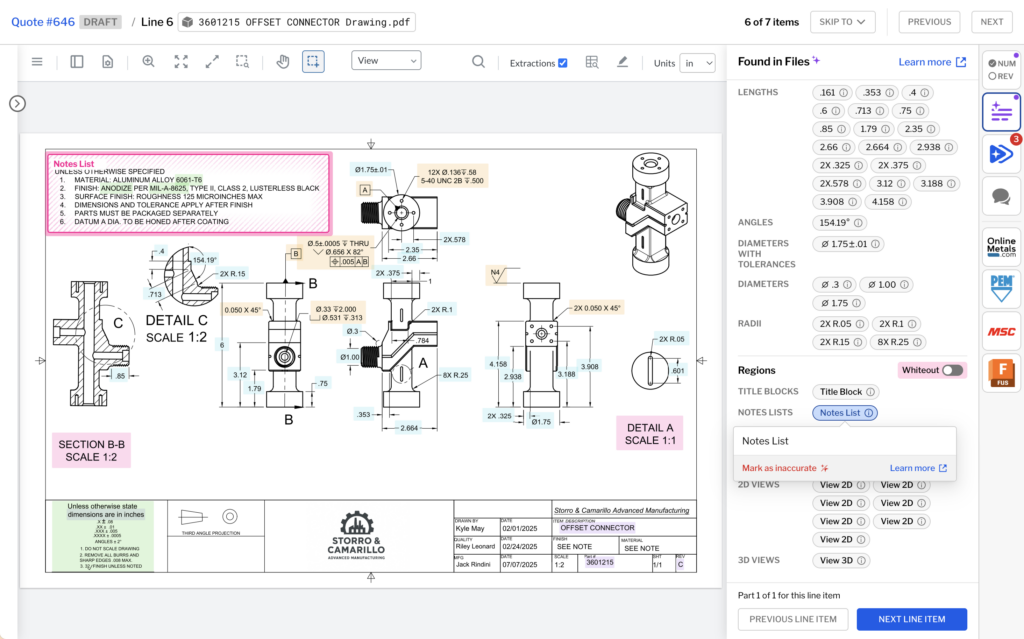This screenshot has height=639, width=1024.
Task: Click NEXT LINE ITEM button
Action: click(912, 619)
